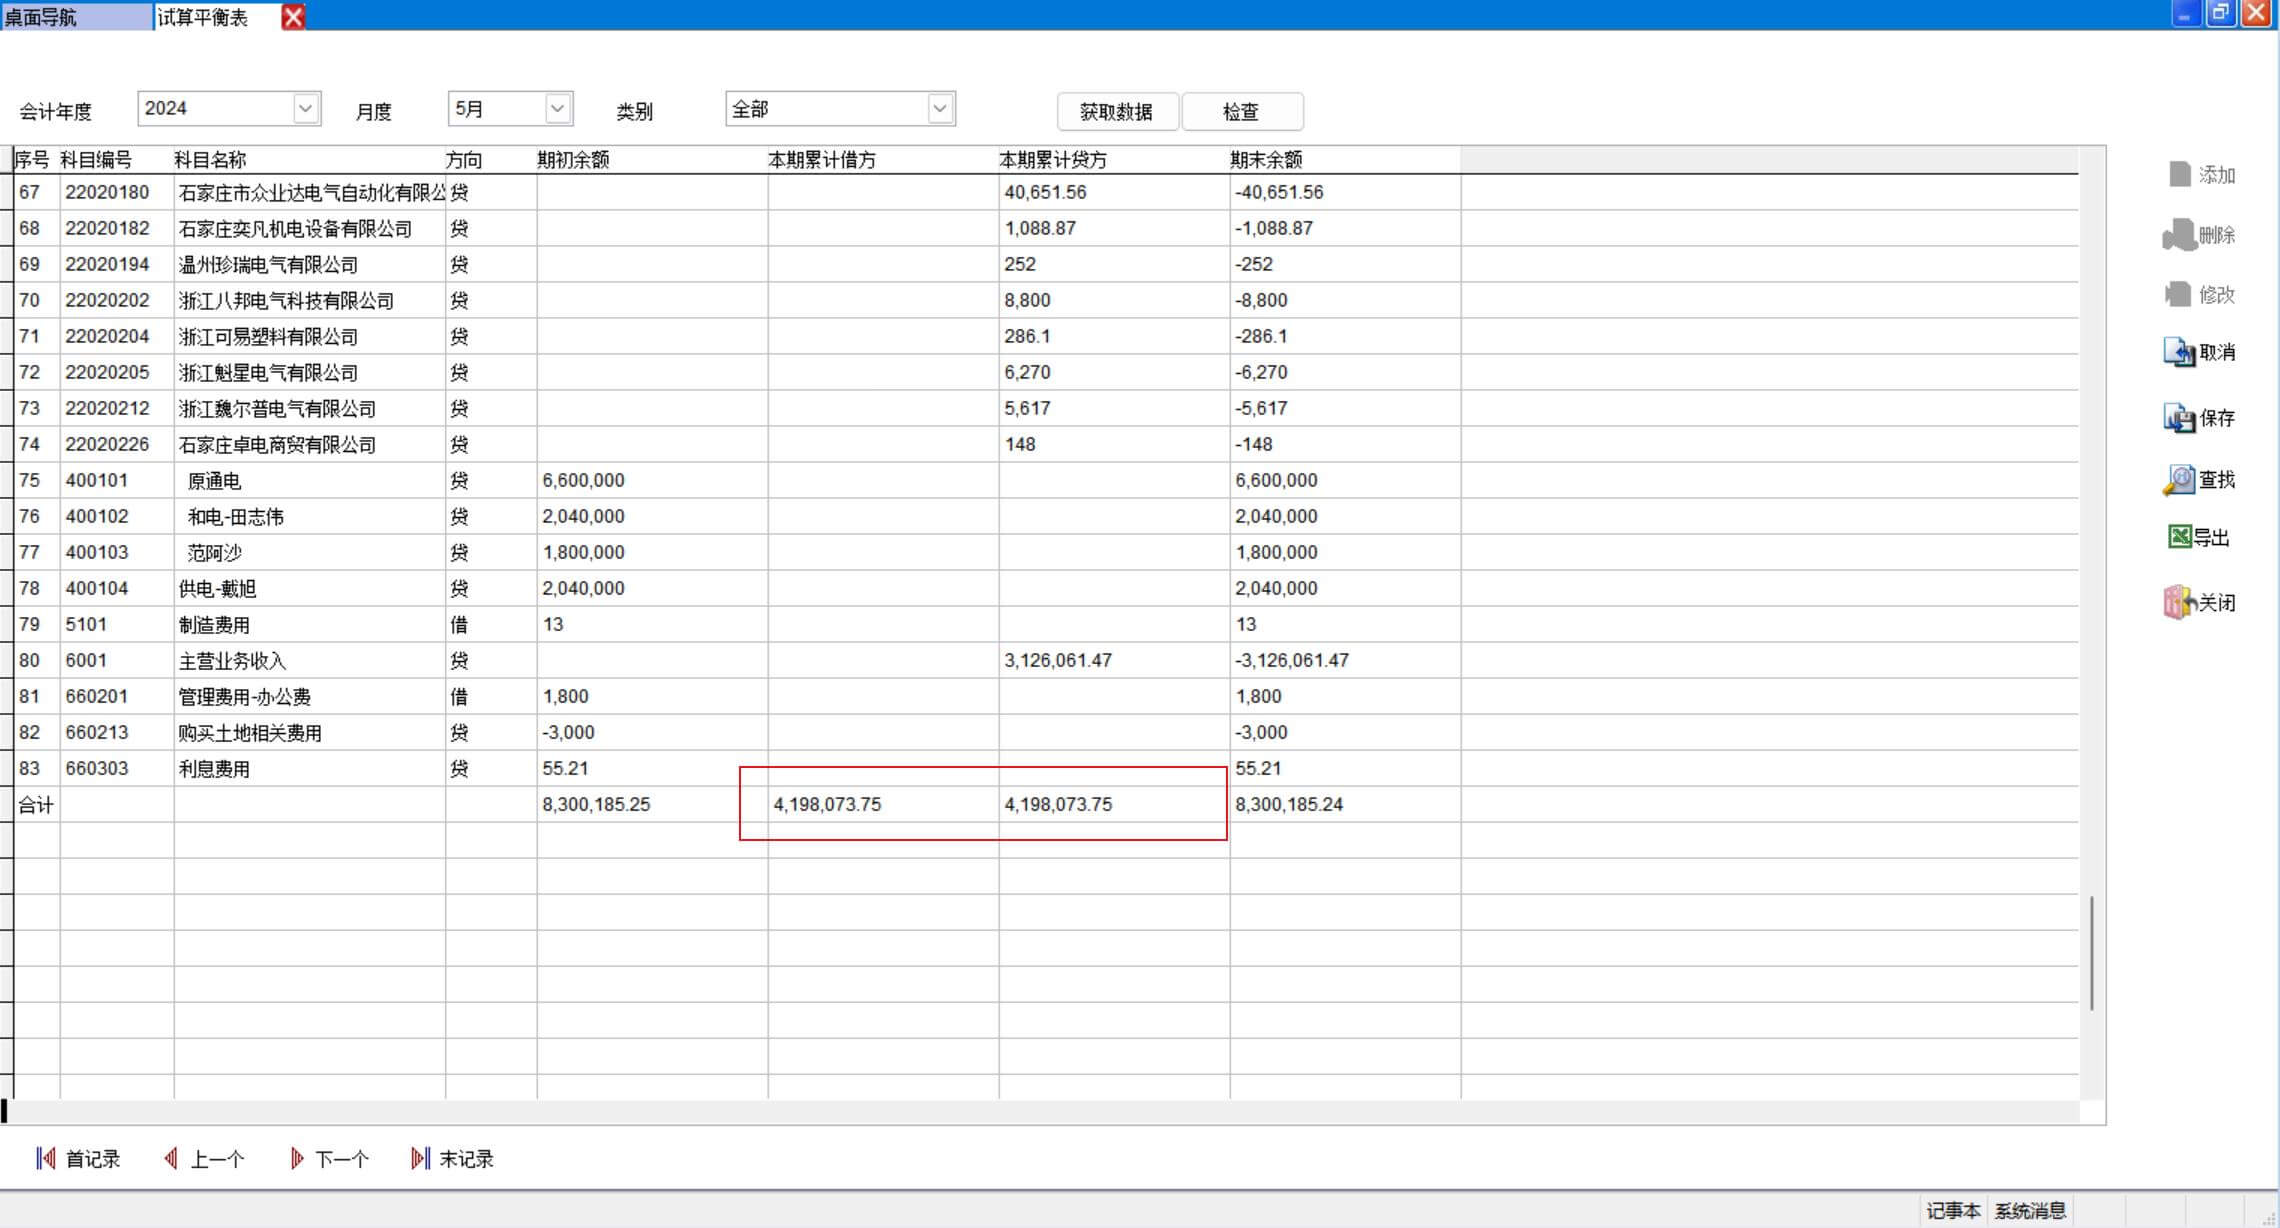Viewport: 2280px width, 1228px height.
Task: Click the Close door icon
Action: 2179,602
